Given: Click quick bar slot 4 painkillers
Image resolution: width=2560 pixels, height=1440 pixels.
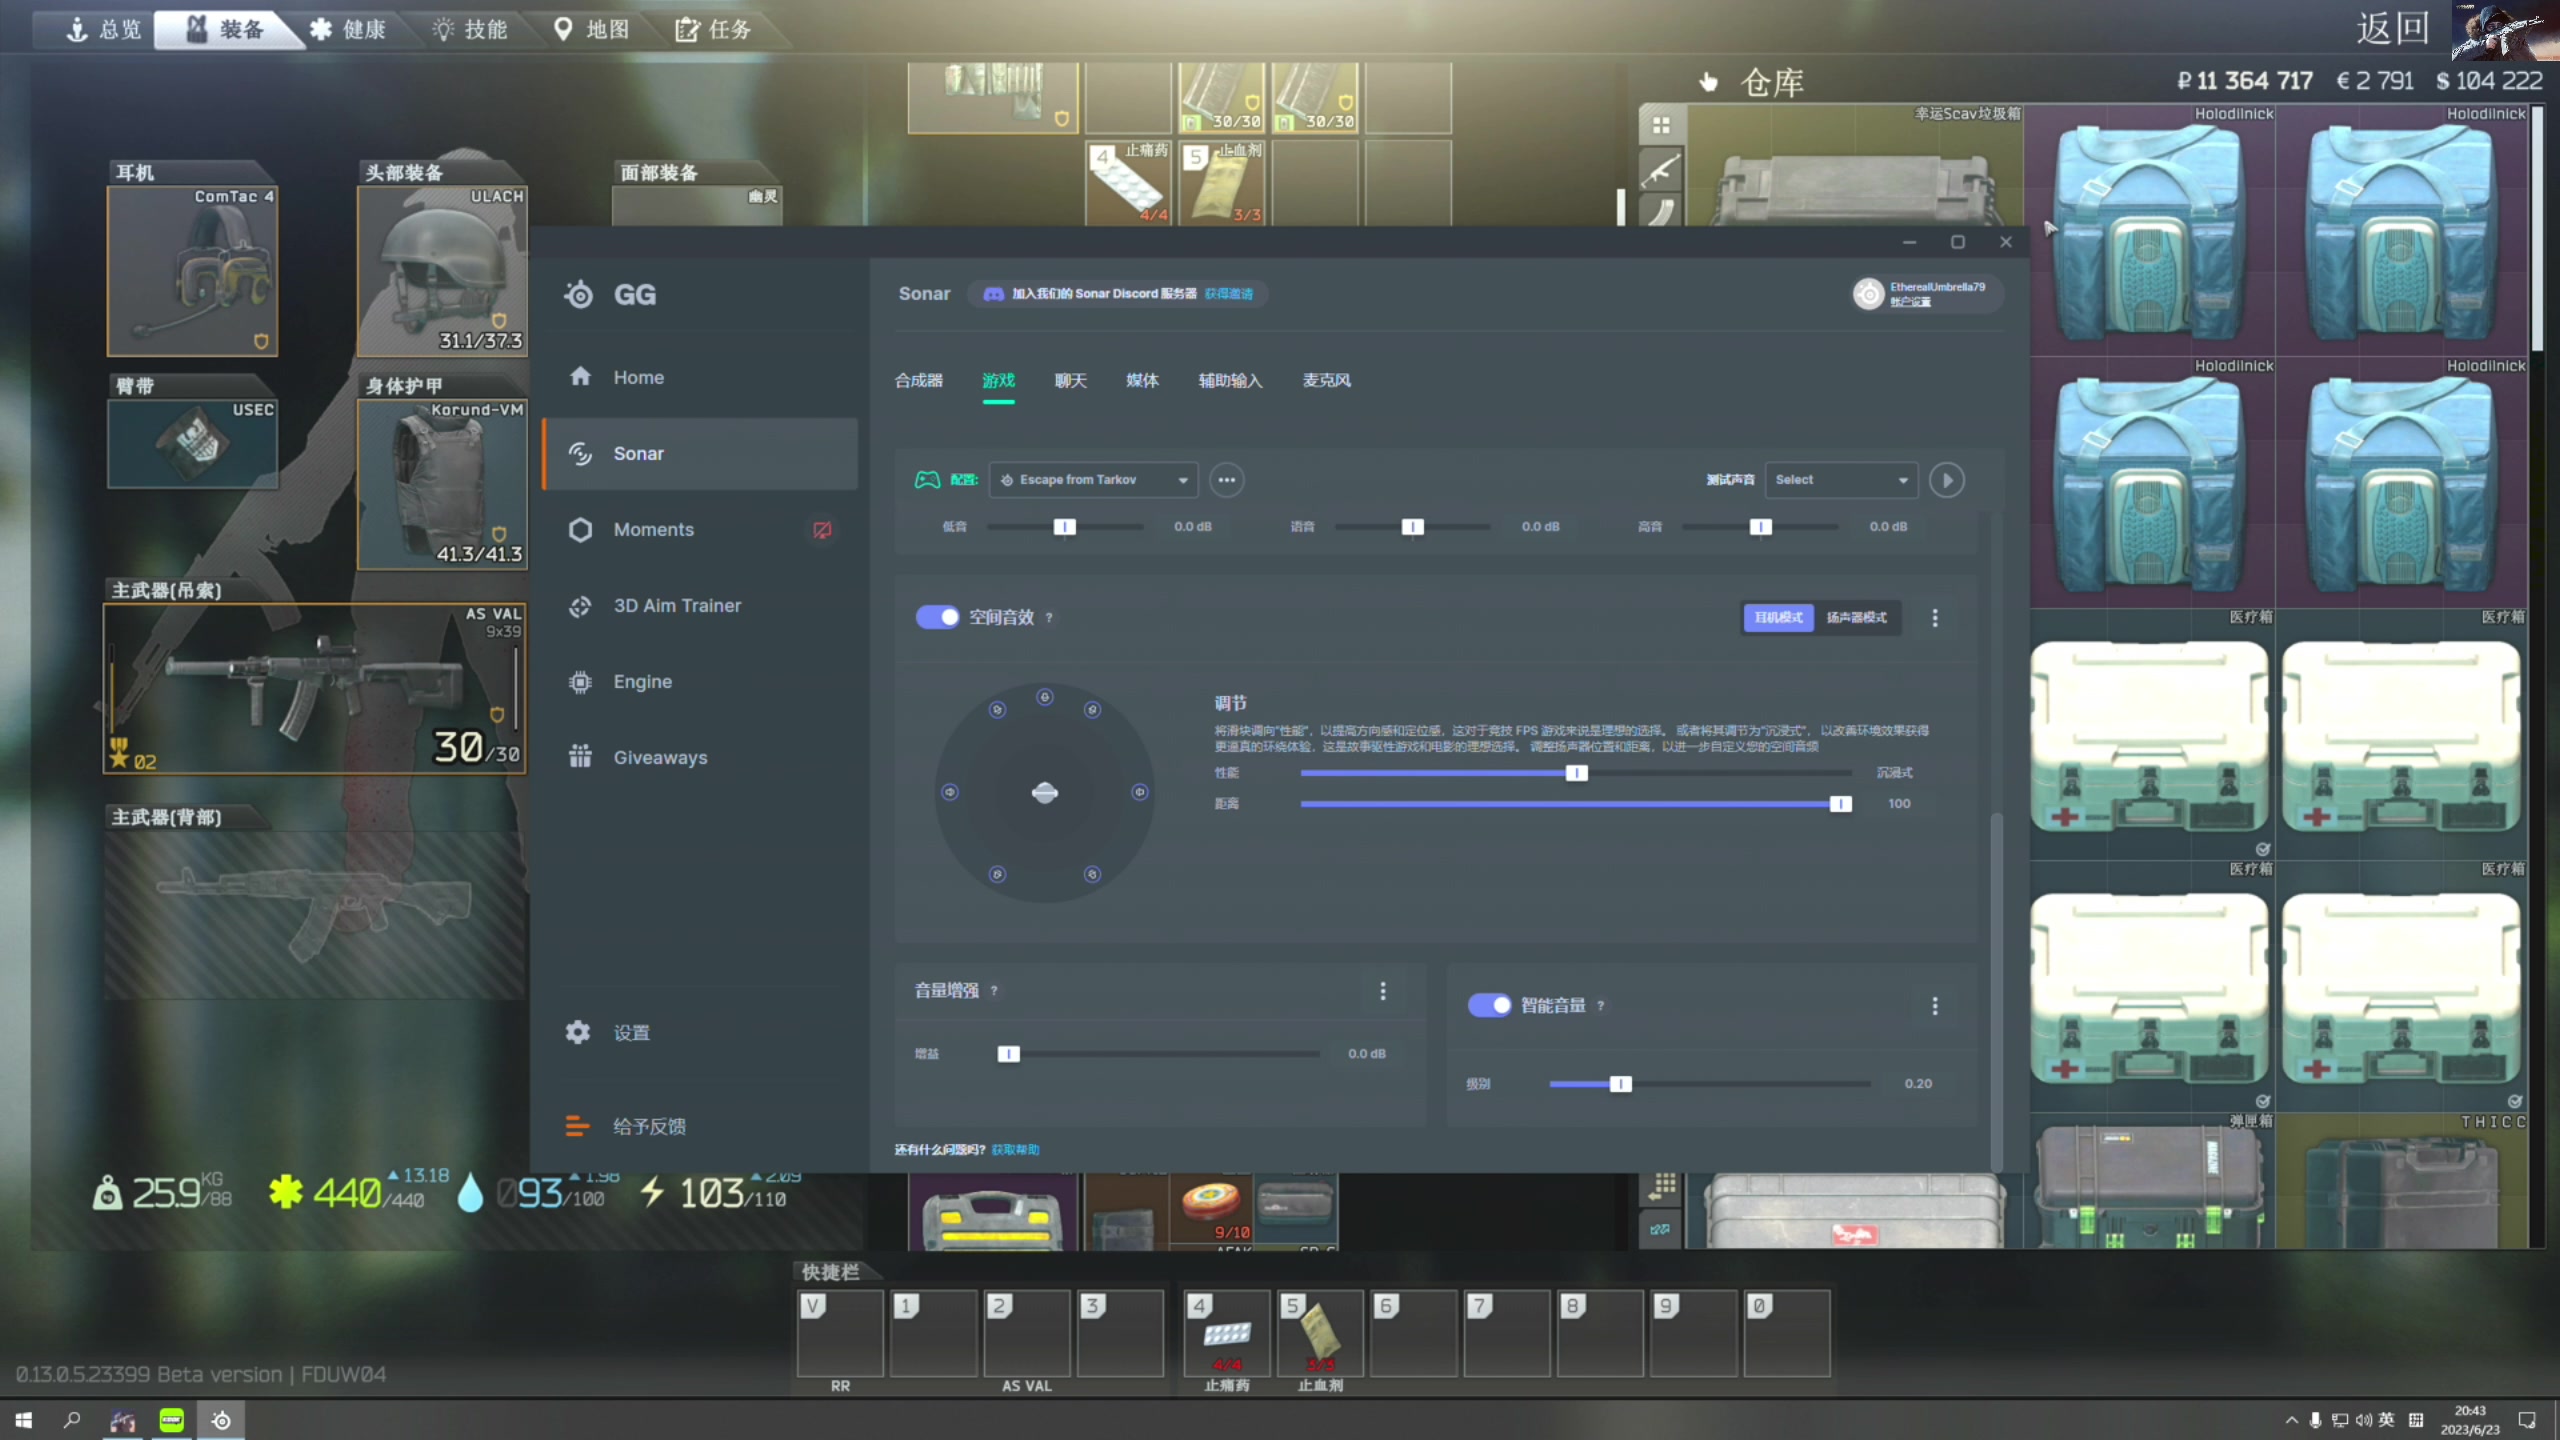Looking at the screenshot, I should (x=1226, y=1333).
